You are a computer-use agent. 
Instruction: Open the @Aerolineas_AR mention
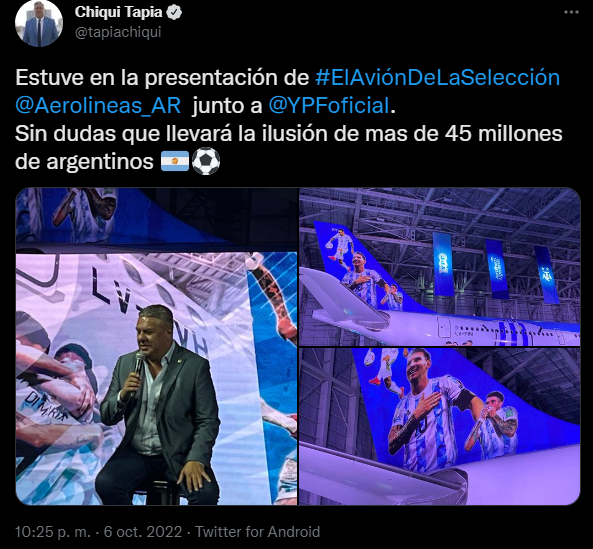(x=98, y=106)
